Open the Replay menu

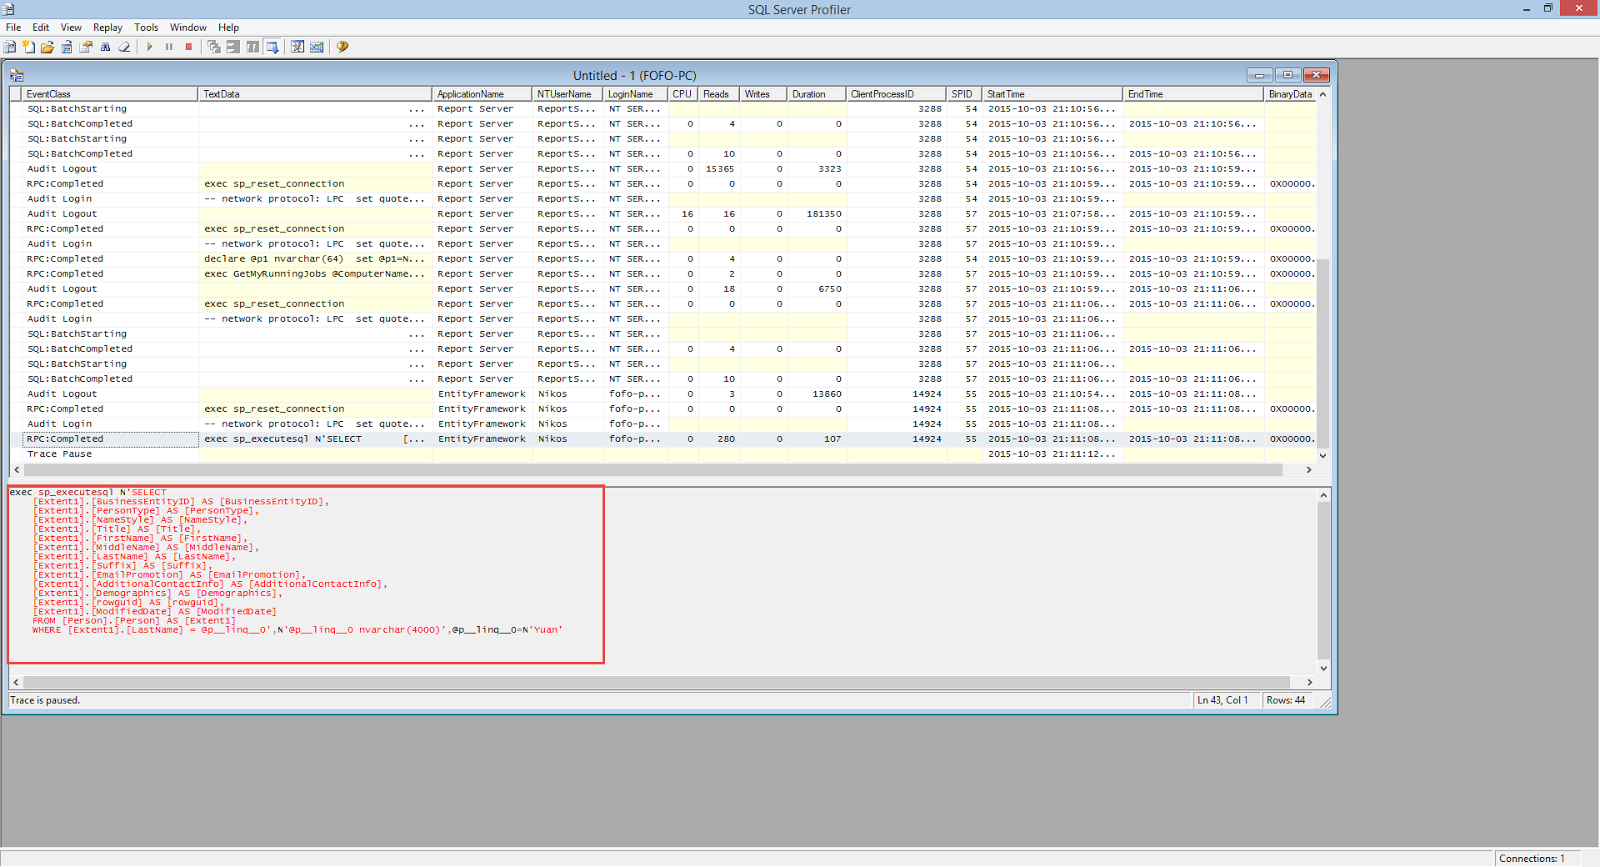pos(108,28)
